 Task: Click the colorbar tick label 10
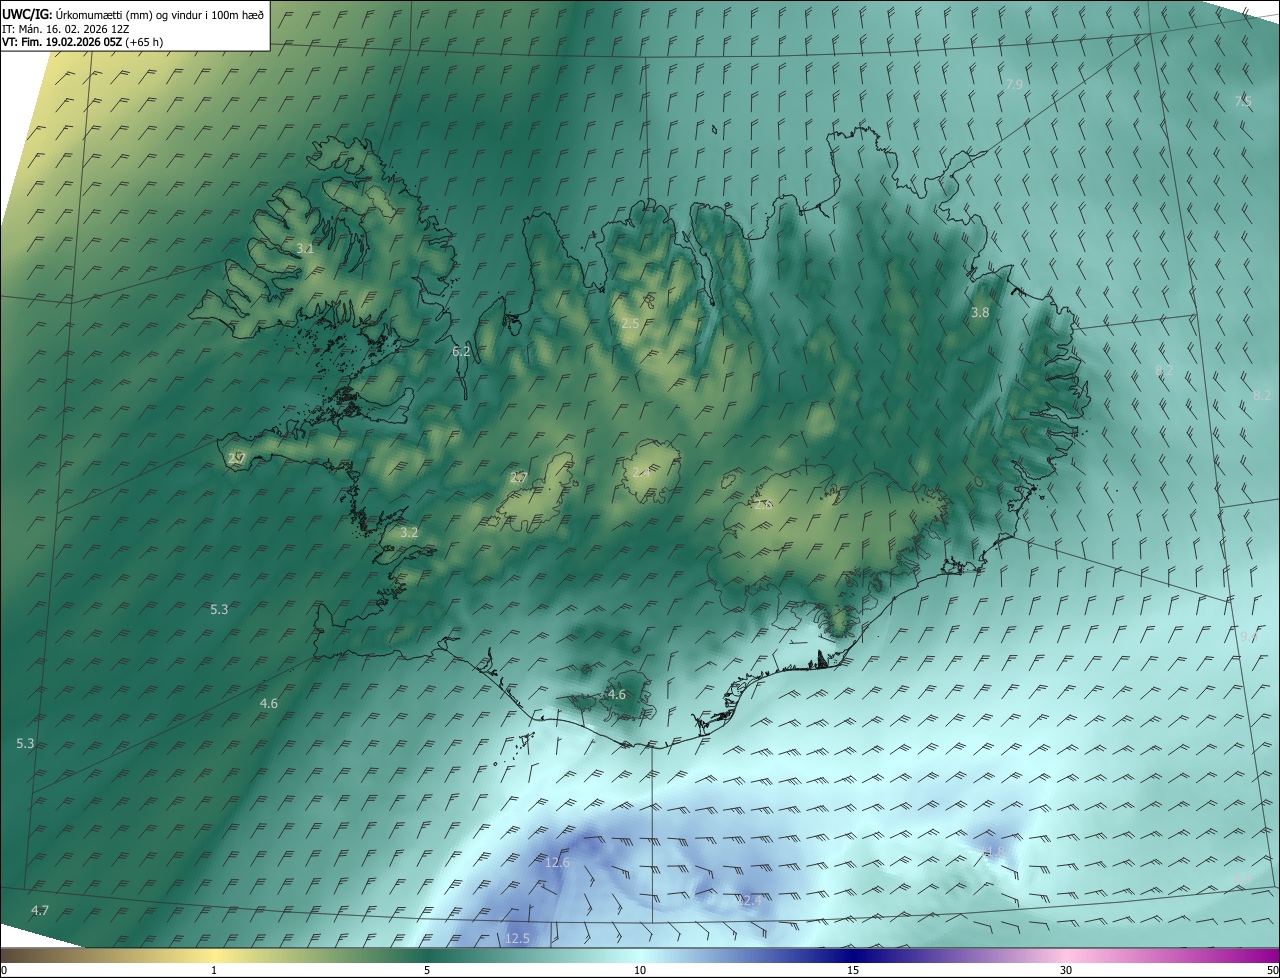click(x=640, y=971)
